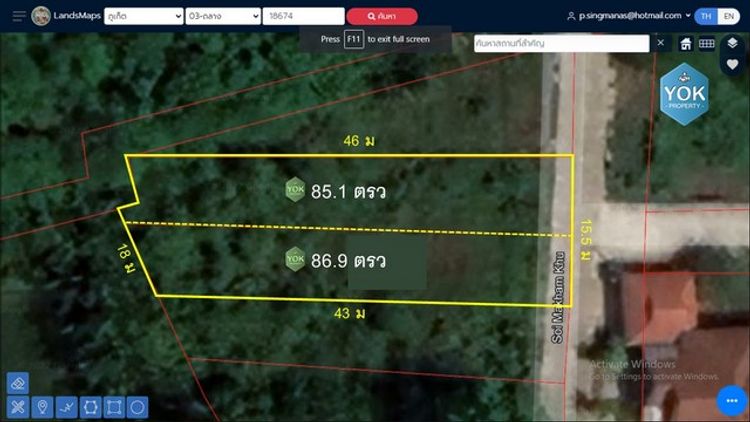Select the polyline drawing tool

(66, 407)
